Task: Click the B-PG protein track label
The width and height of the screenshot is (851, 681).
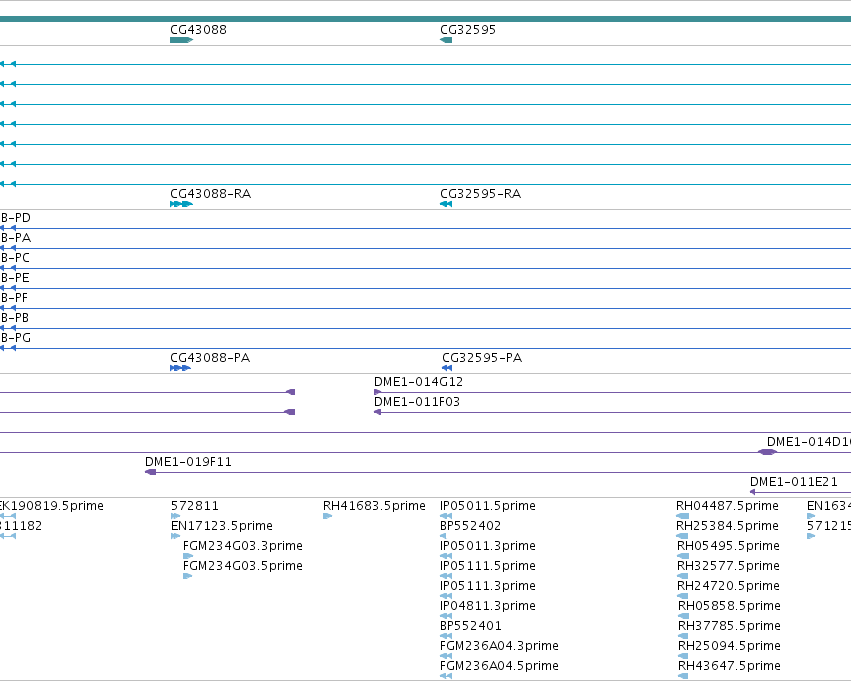Action: (x=16, y=338)
